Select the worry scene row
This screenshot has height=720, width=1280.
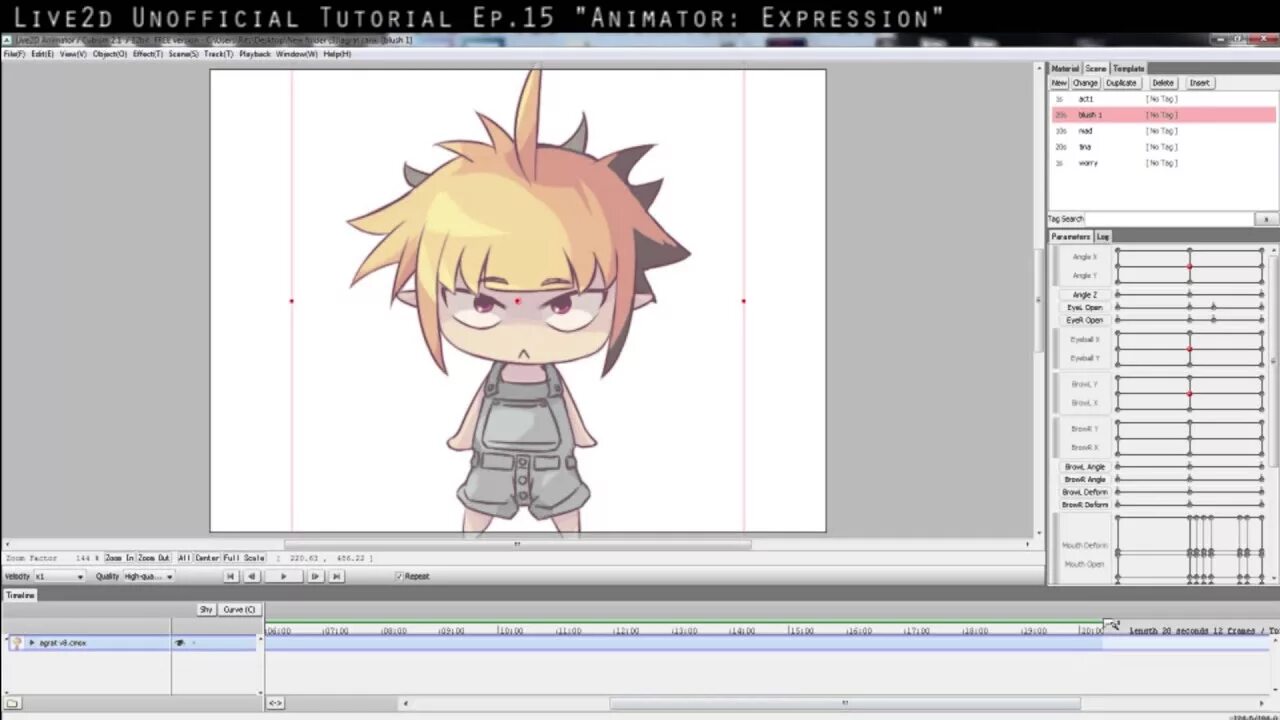click(x=1163, y=163)
